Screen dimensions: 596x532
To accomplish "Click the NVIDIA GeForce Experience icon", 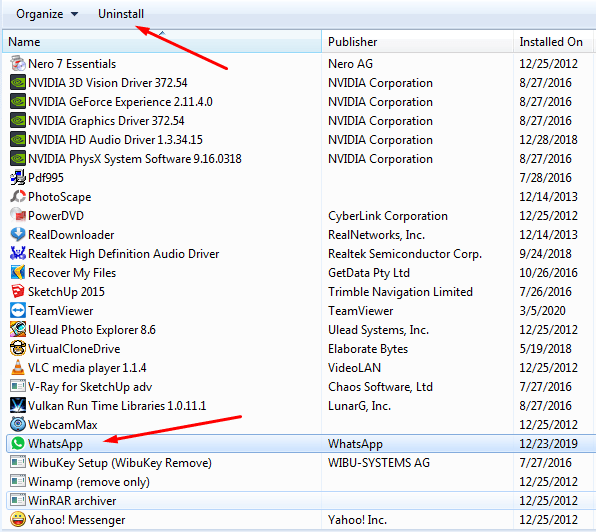I will click(x=18, y=101).
